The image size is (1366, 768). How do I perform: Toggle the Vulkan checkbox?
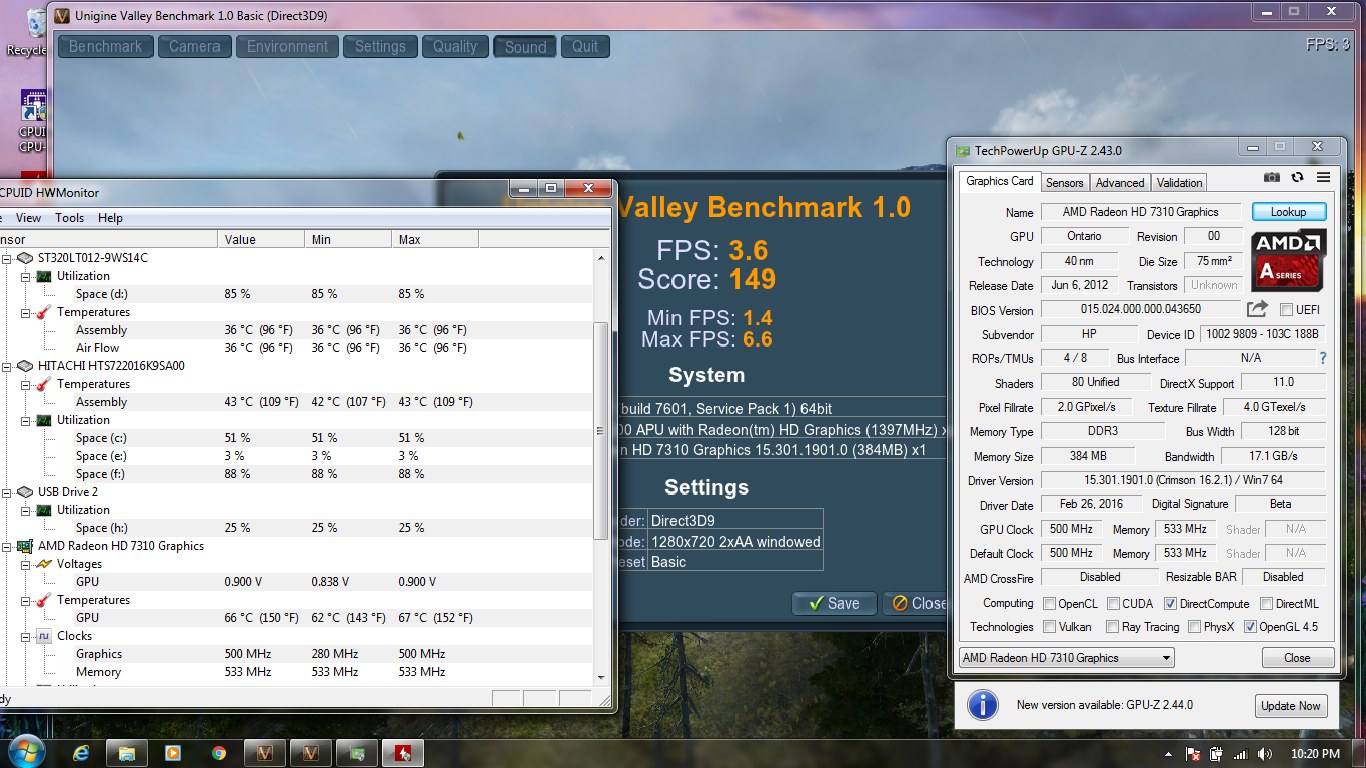click(1050, 627)
